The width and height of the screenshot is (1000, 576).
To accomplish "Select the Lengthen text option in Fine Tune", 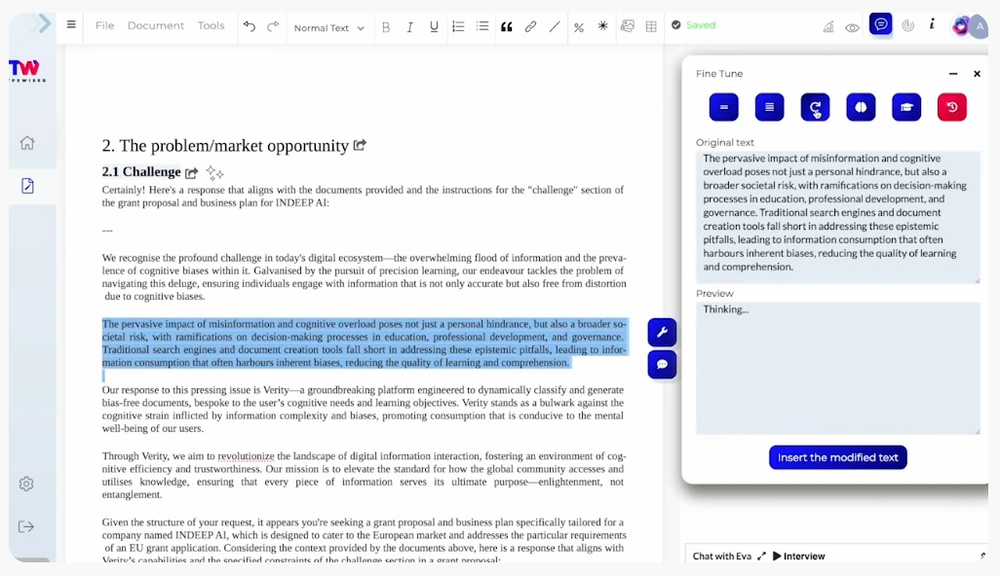I will tap(768, 106).
